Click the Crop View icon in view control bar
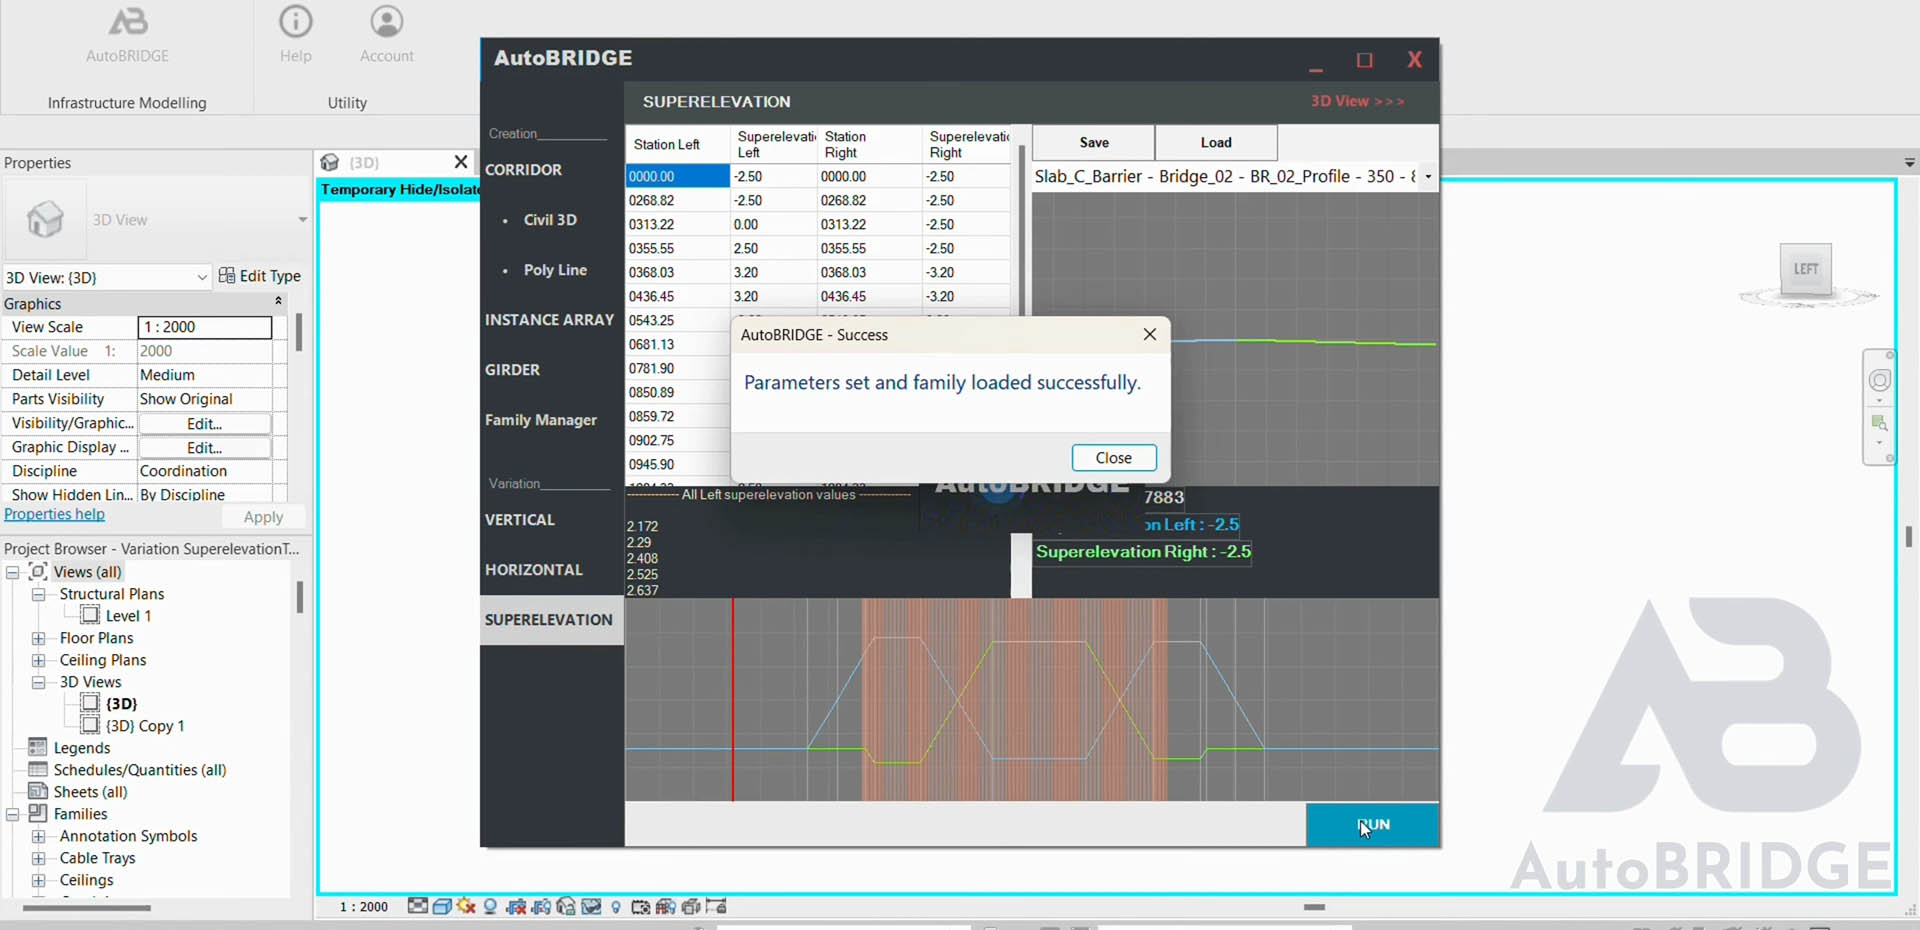Screen dimensions: 1920x930 point(516,906)
